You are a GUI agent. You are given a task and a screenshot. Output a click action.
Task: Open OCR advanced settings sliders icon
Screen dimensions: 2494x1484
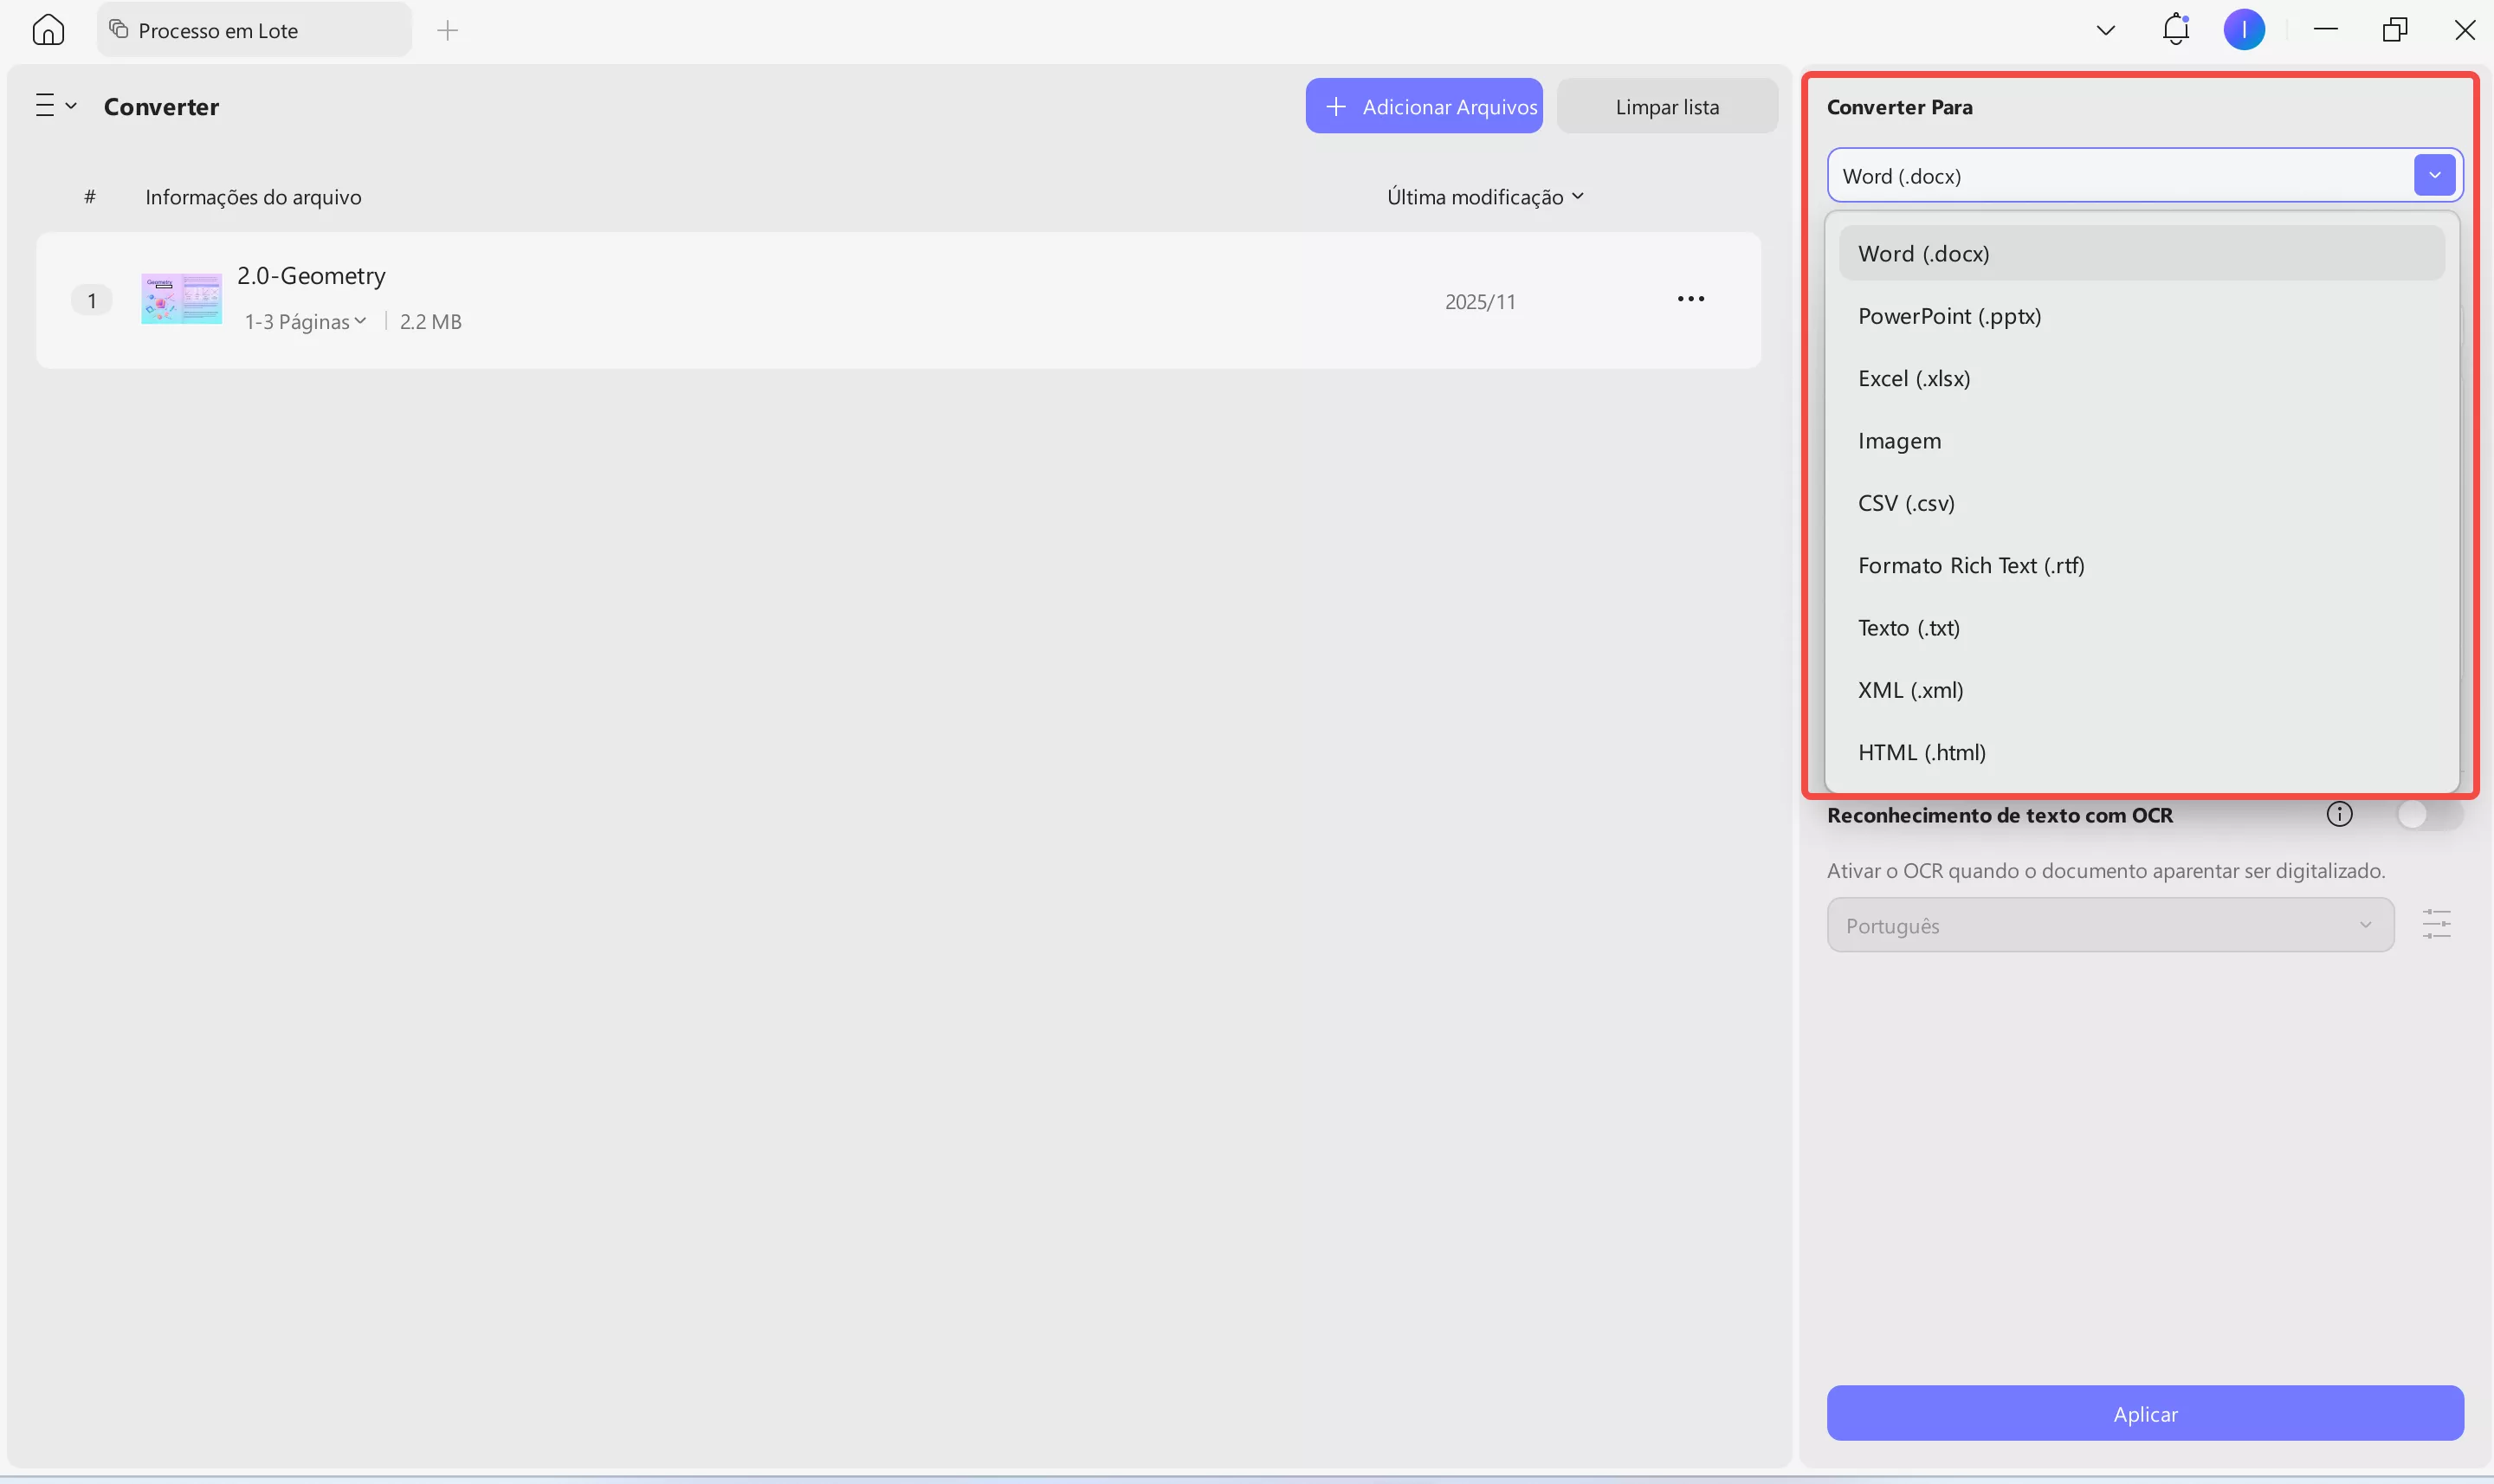tap(2436, 924)
